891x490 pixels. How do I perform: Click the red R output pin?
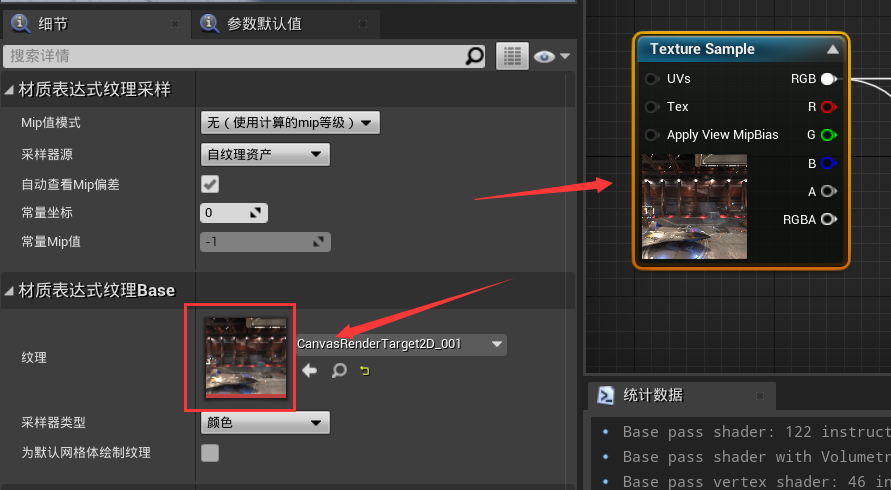[x=828, y=107]
